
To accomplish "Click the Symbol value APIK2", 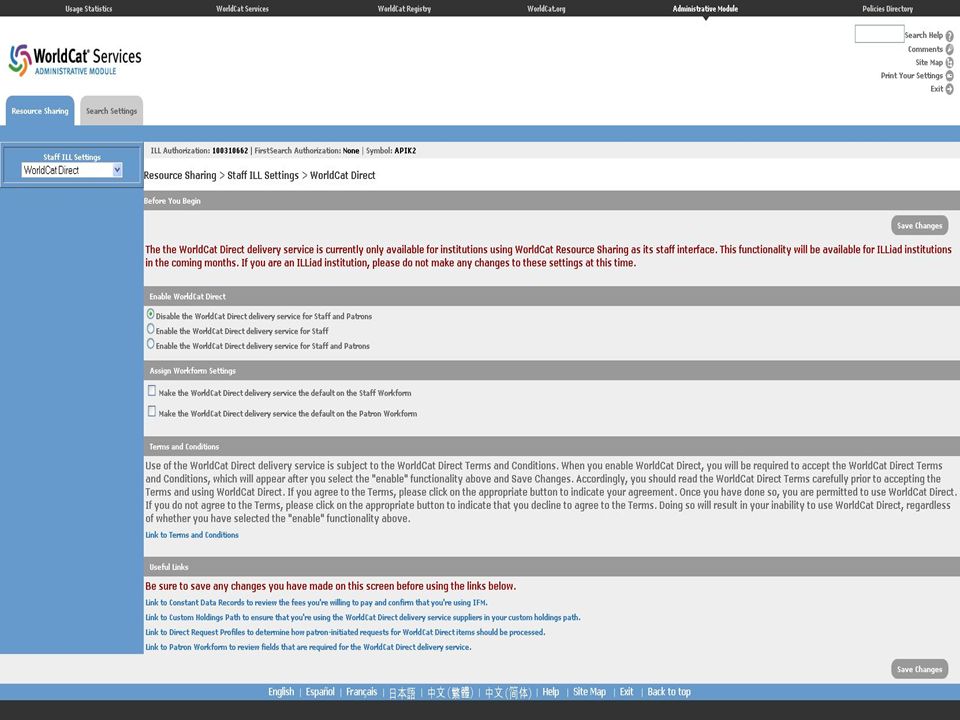I will [x=405, y=151].
